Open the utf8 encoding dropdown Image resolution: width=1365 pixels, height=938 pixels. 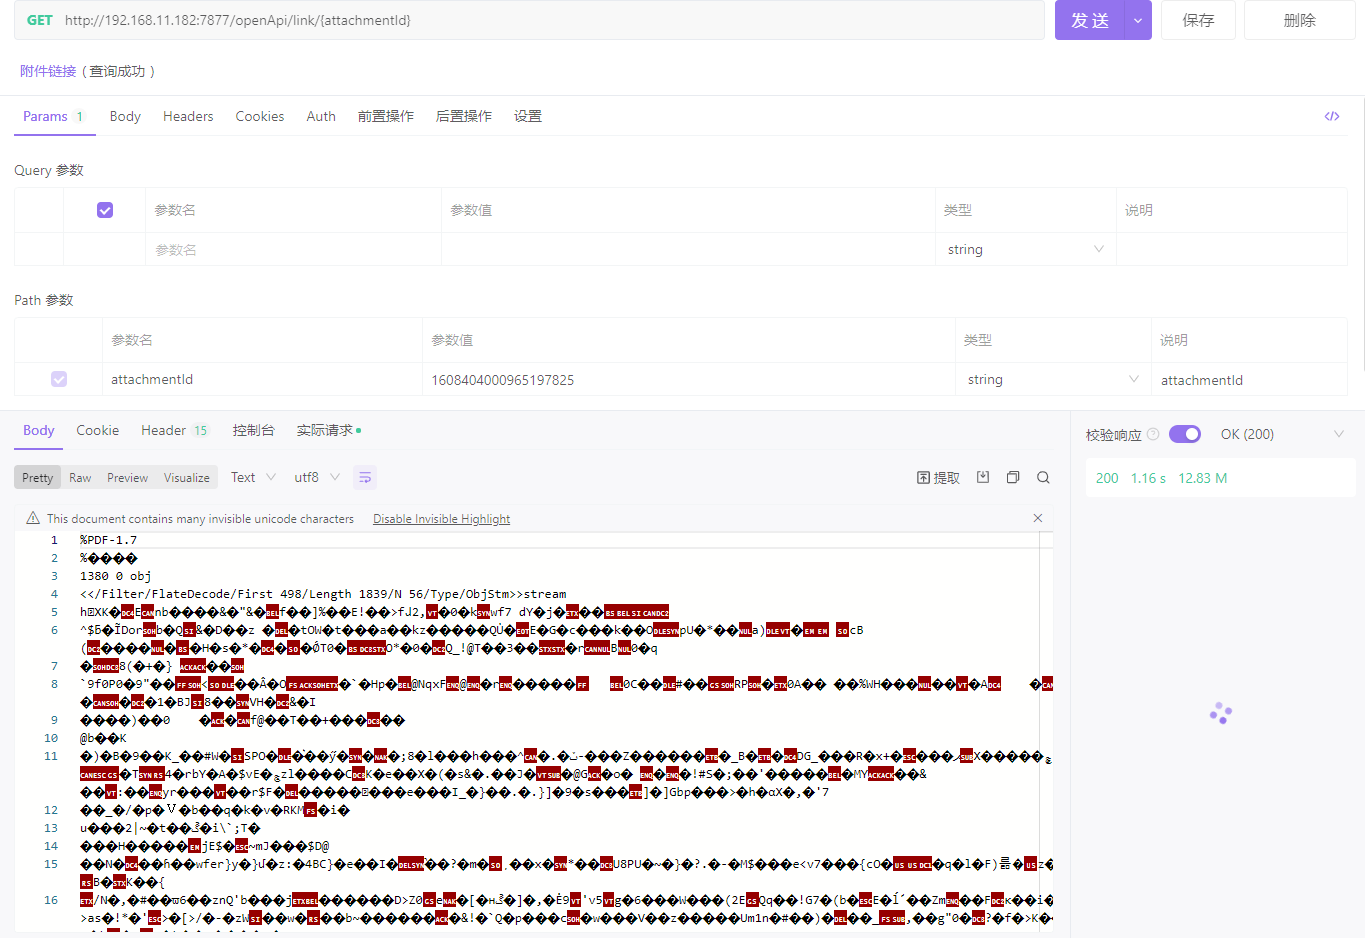pos(317,477)
